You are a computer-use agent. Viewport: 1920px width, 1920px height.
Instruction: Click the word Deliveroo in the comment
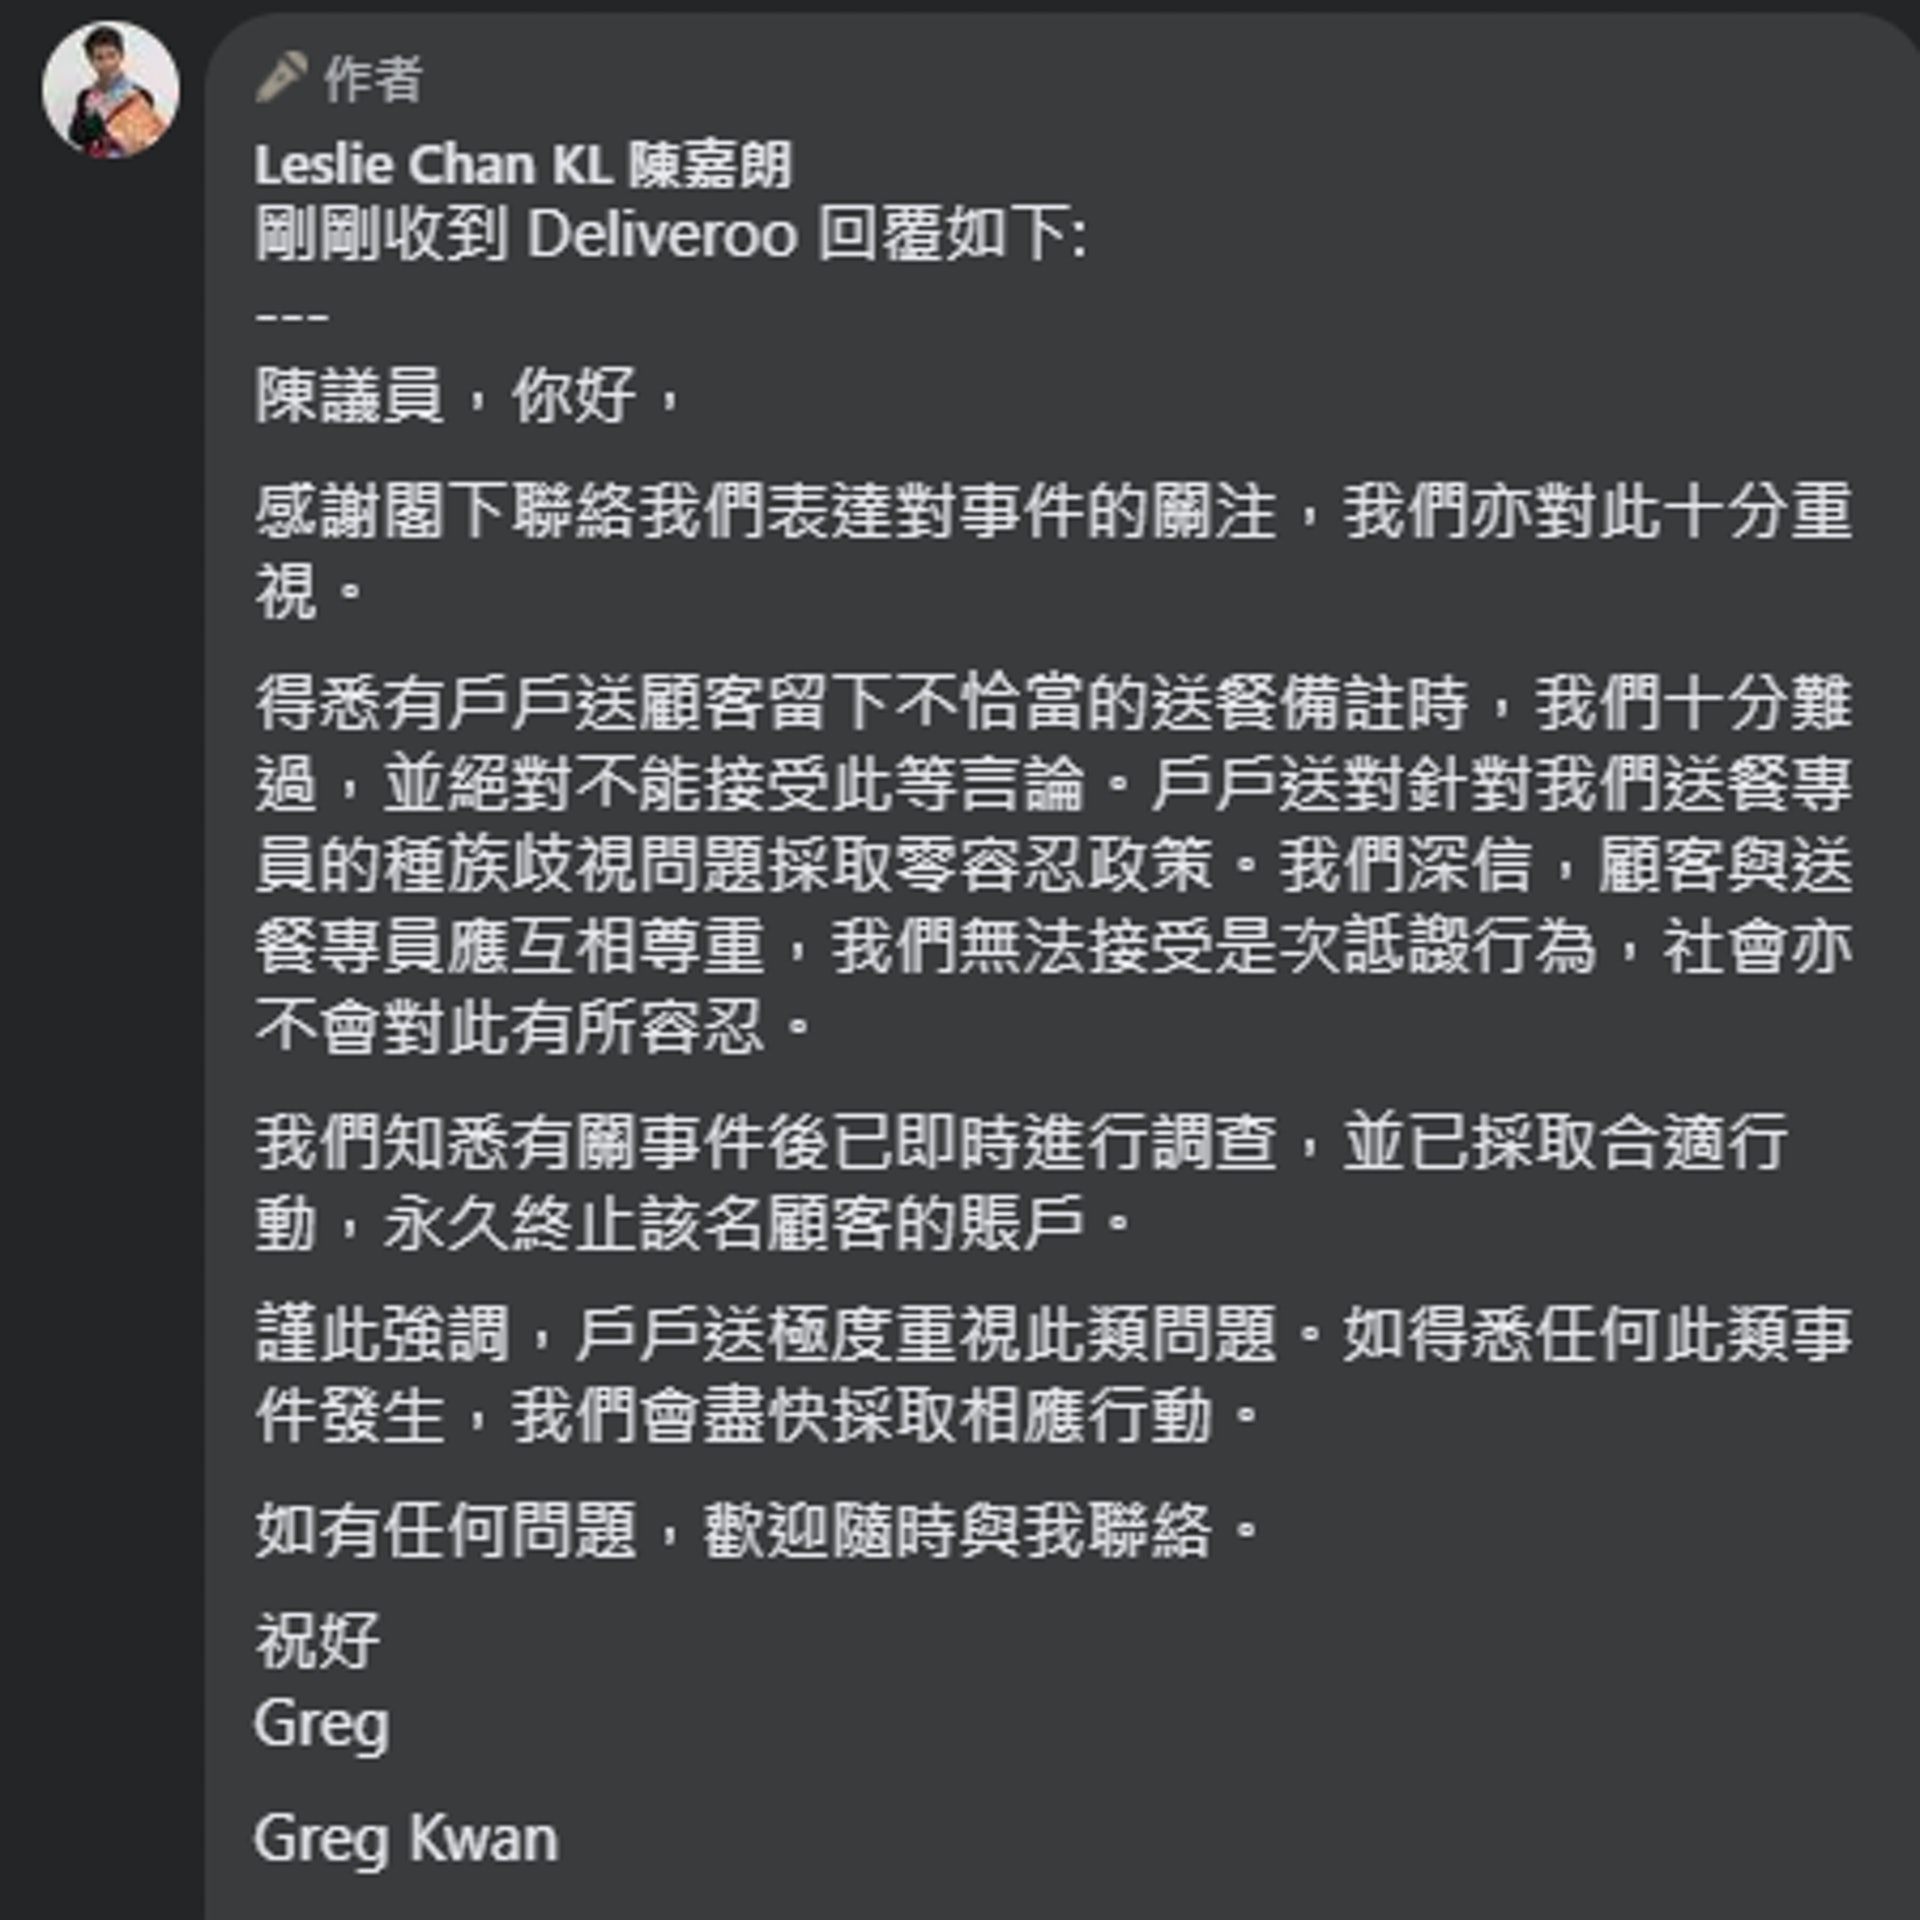(662, 236)
